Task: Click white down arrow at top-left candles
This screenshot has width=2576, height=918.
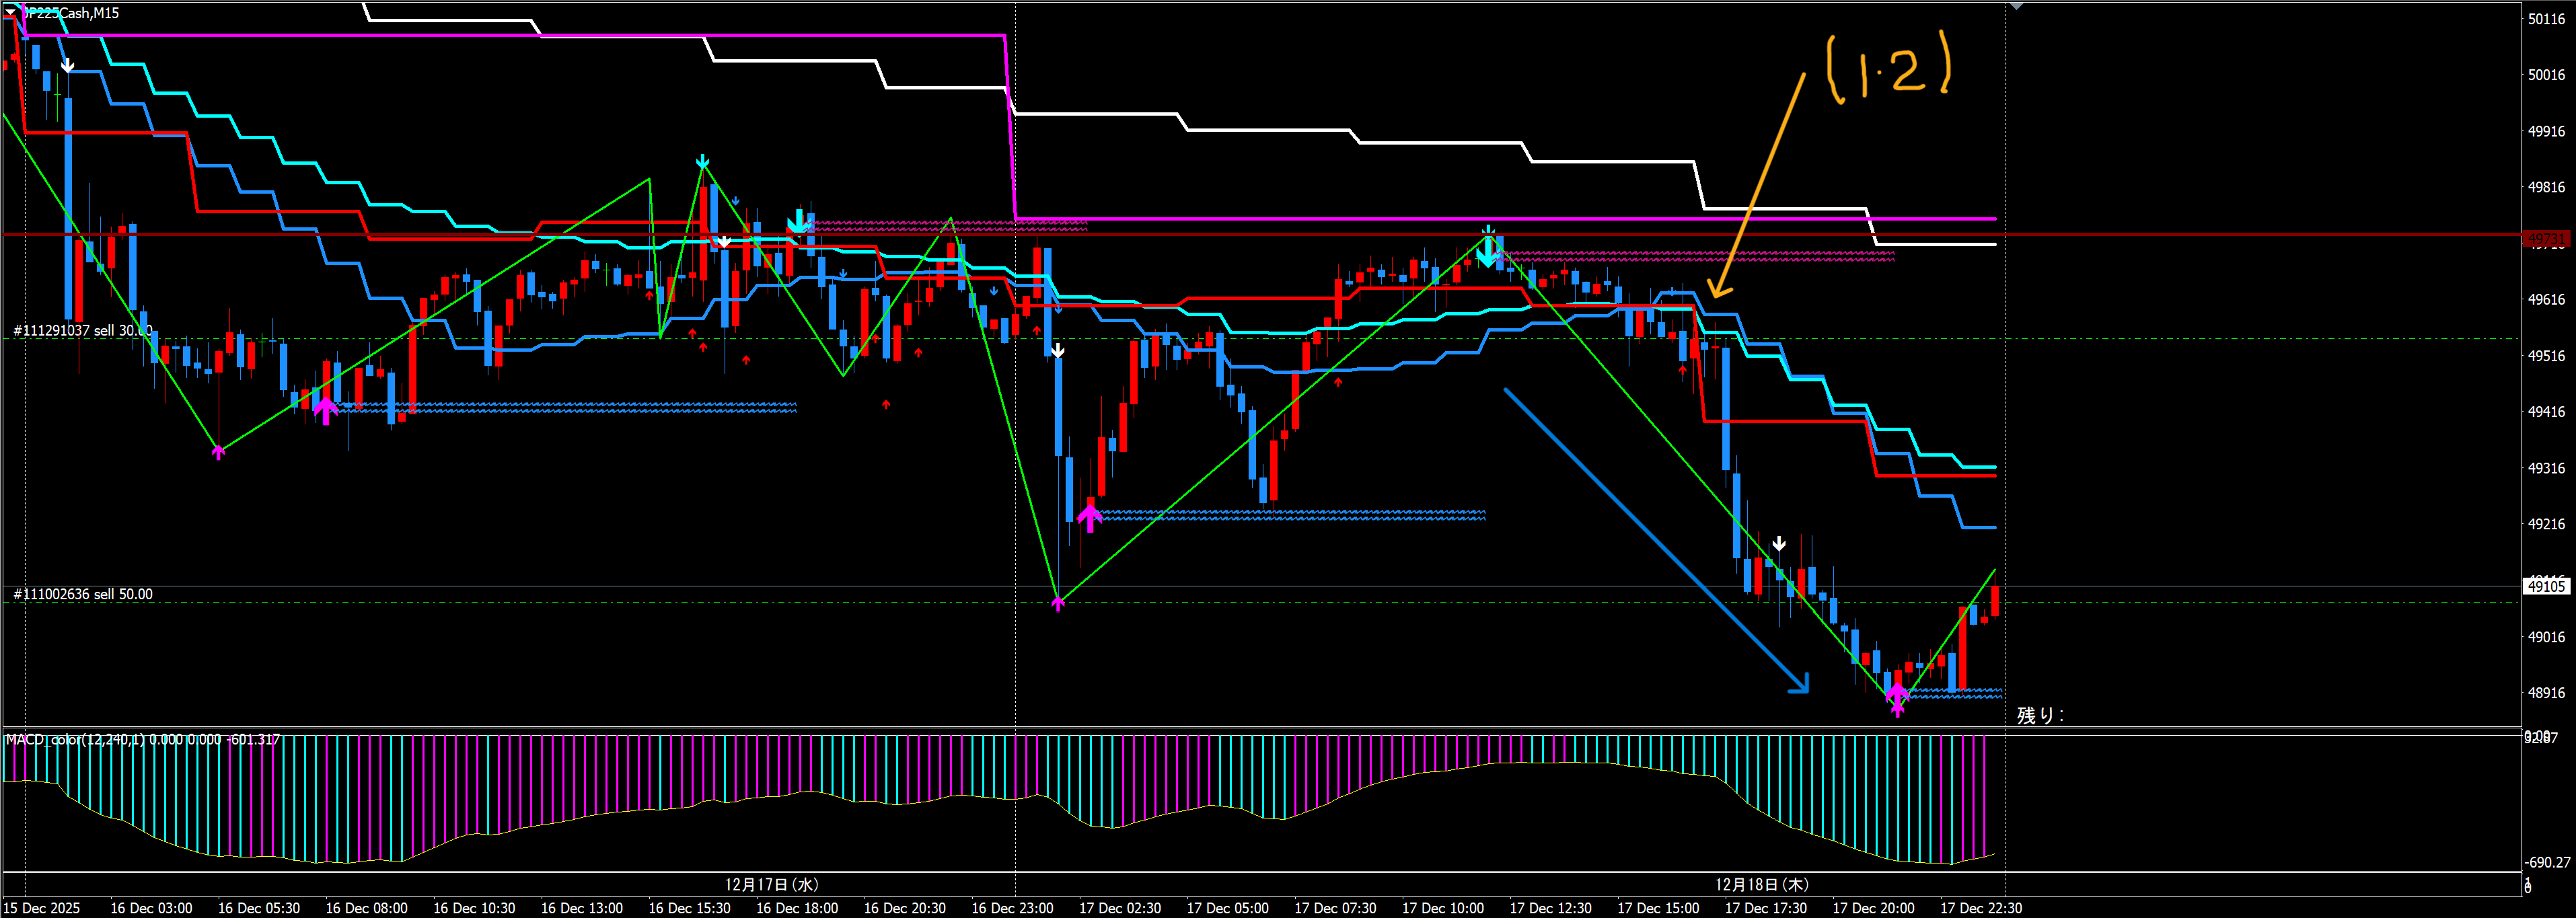Action: click(67, 65)
